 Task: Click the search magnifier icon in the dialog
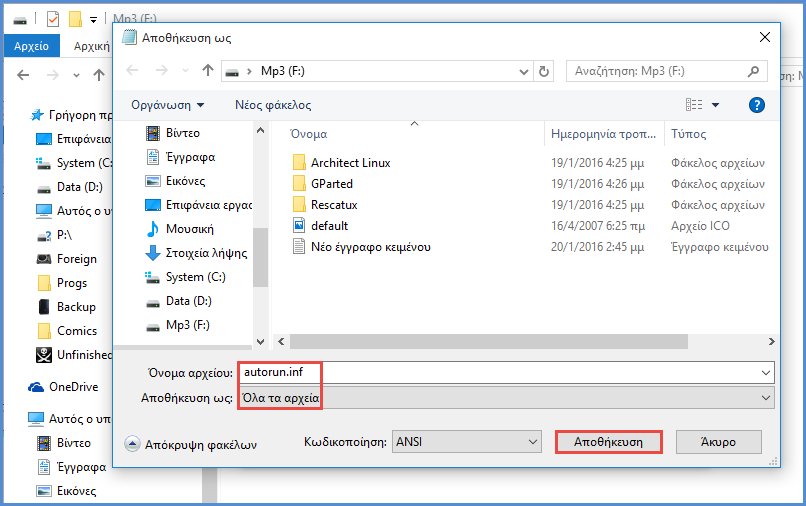point(753,71)
